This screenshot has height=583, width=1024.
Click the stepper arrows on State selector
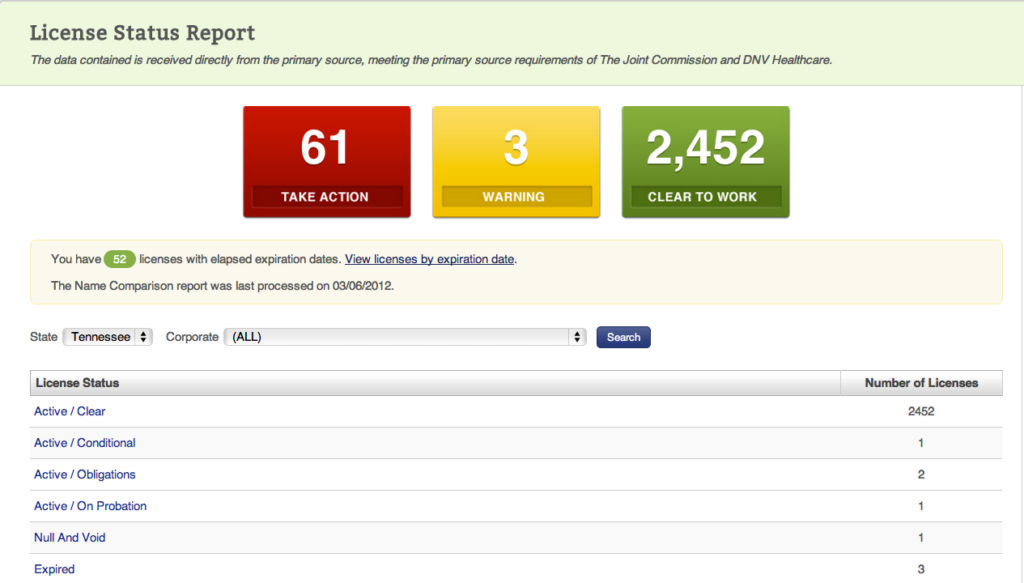pyautogui.click(x=145, y=337)
